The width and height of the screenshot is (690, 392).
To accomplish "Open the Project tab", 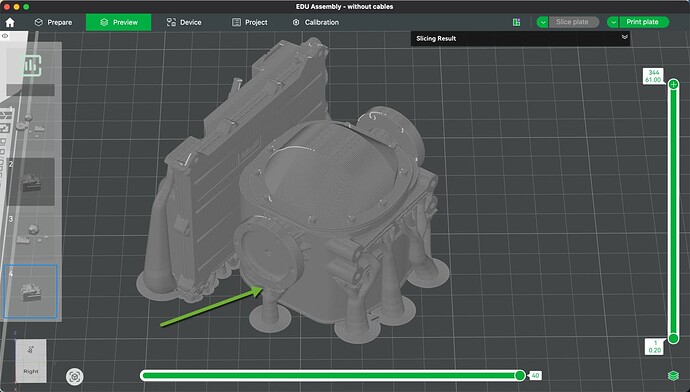I will (x=250, y=22).
